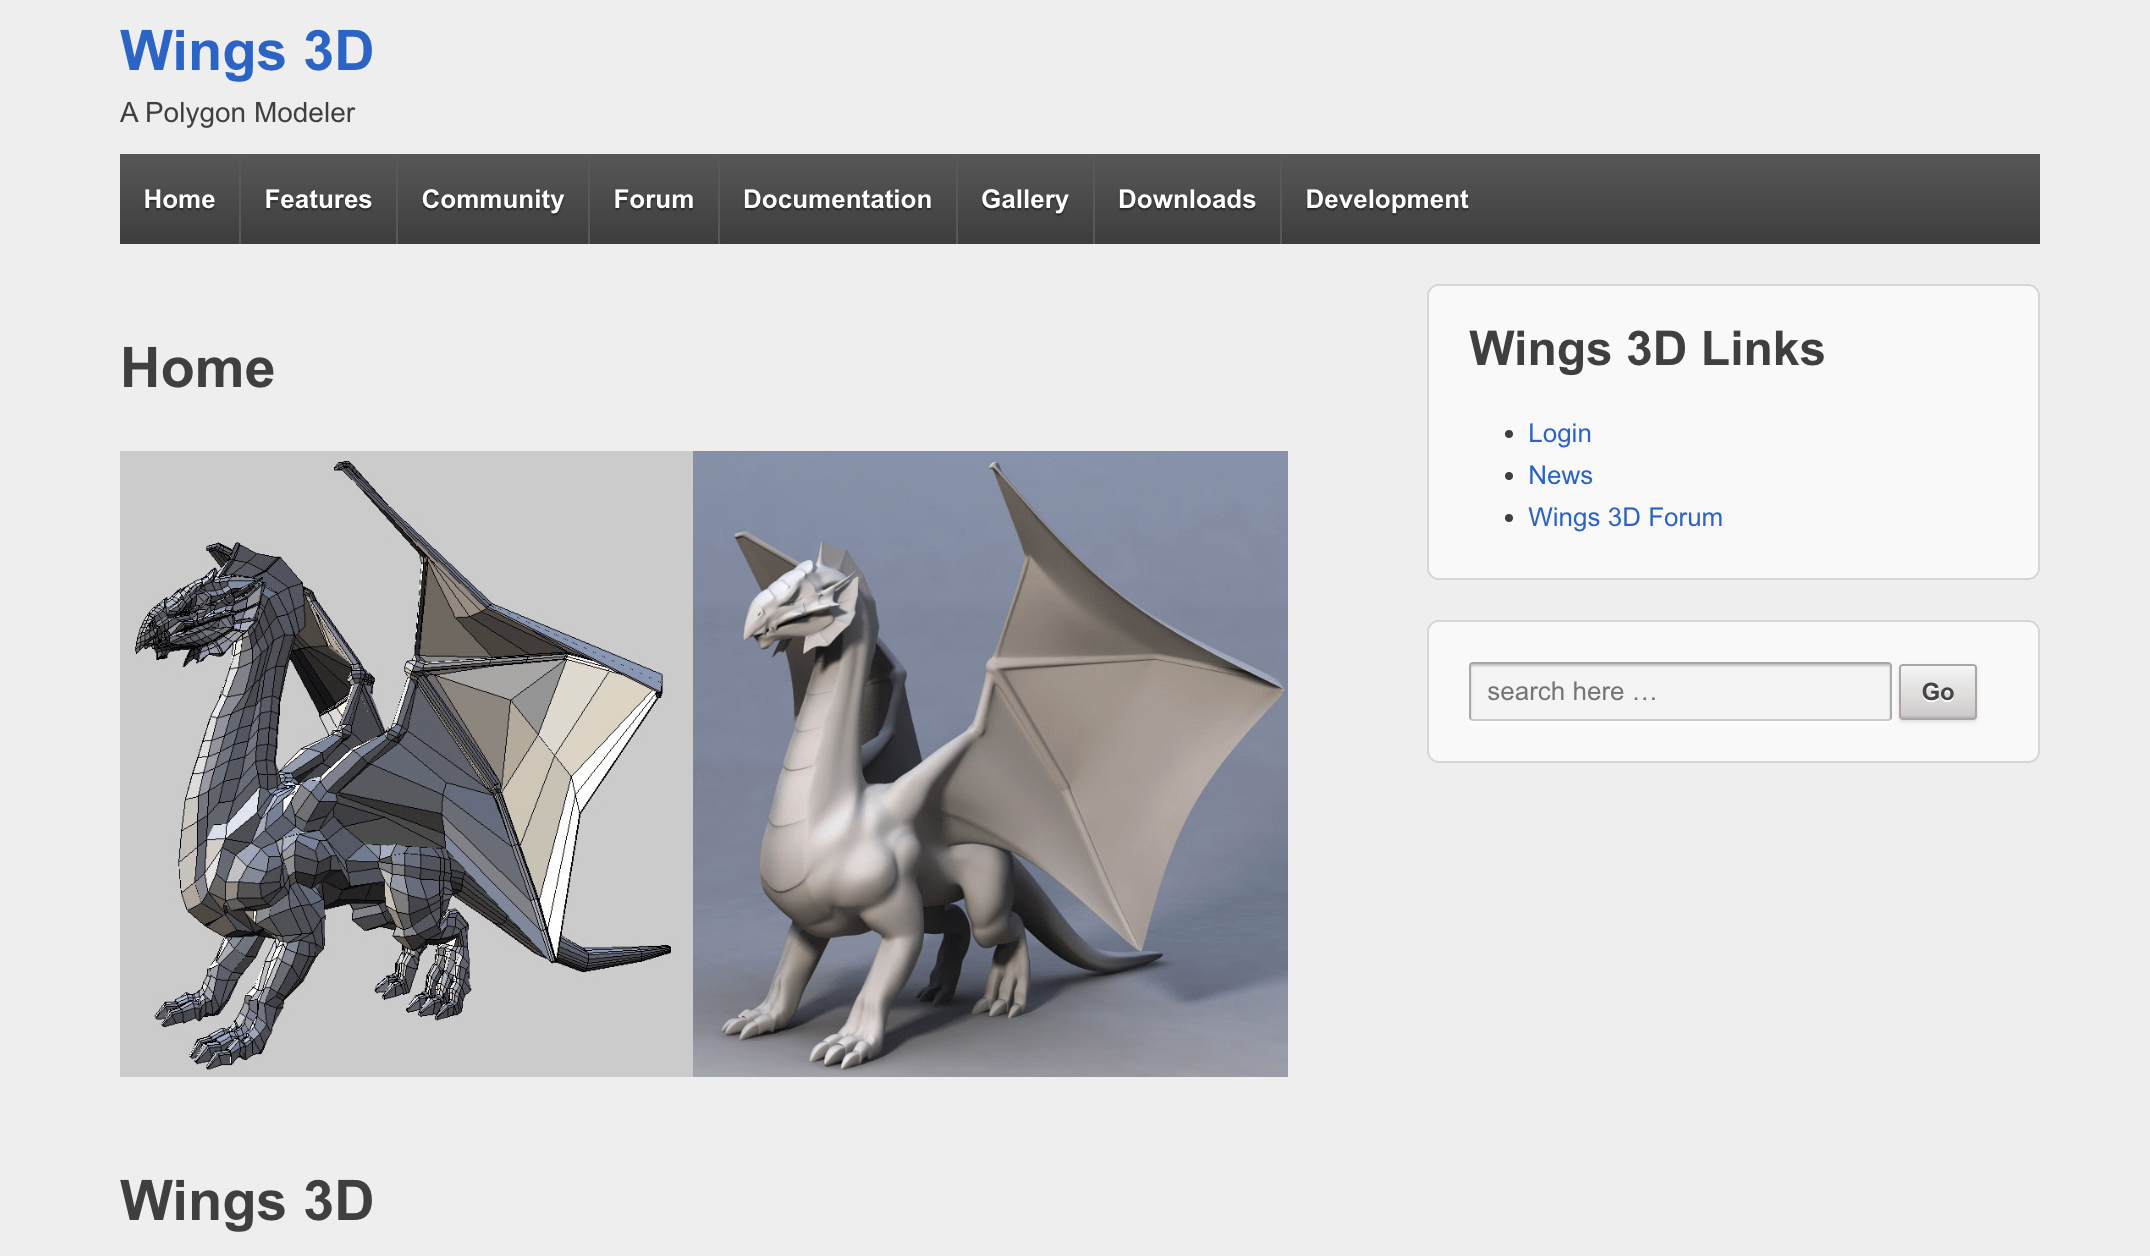Go to the Features page
Viewport: 2150px width, 1256px height.
[318, 199]
